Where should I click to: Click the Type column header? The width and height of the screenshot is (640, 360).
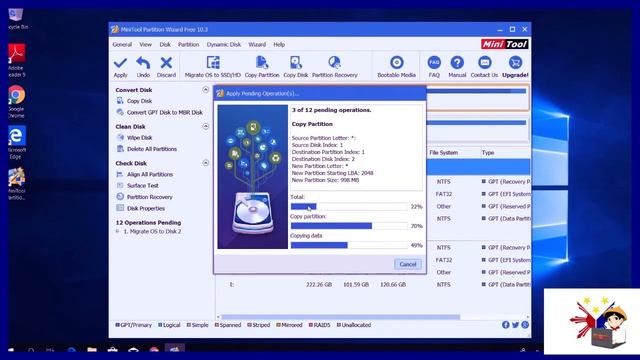(x=488, y=153)
